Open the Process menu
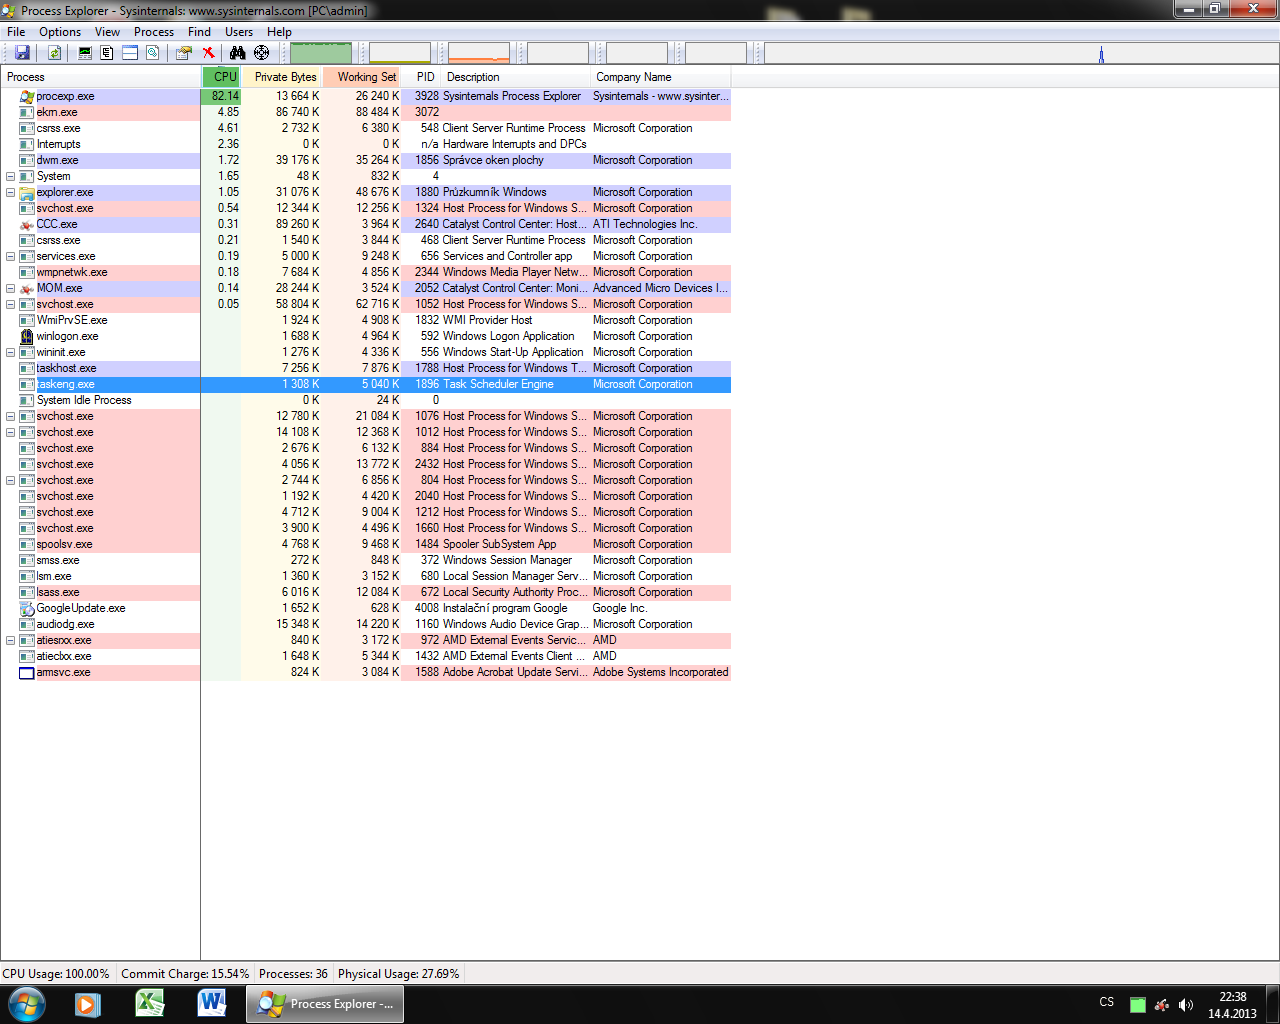The width and height of the screenshot is (1280, 1024). click(154, 32)
